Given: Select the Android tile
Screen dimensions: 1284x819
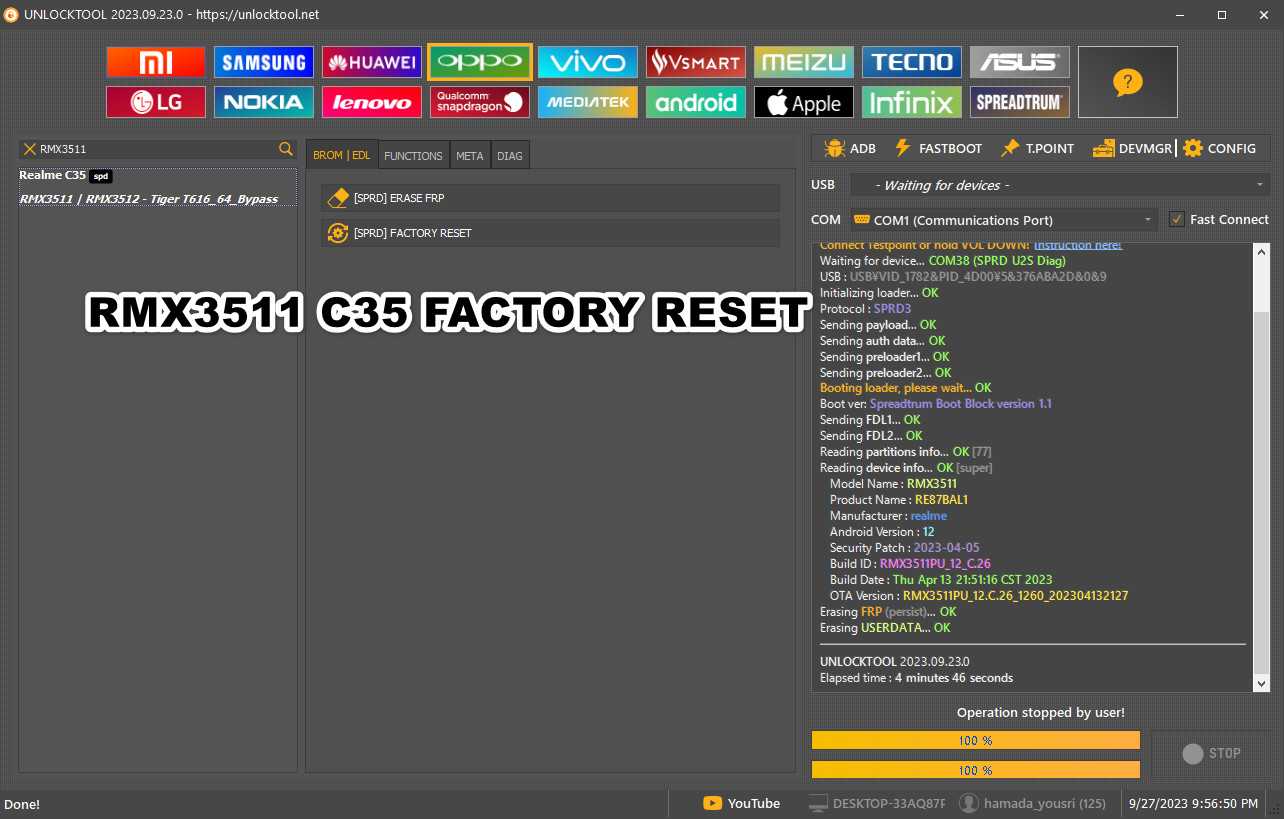Looking at the screenshot, I should click(x=696, y=102).
